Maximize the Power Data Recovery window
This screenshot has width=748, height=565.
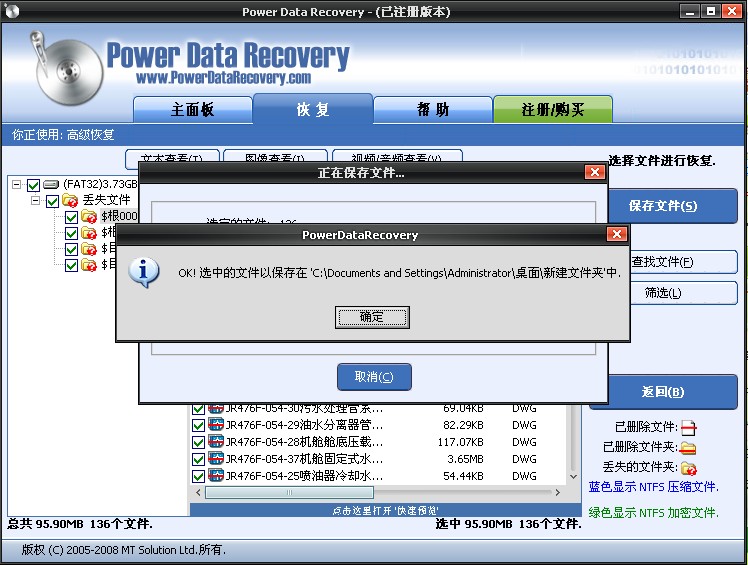711,11
